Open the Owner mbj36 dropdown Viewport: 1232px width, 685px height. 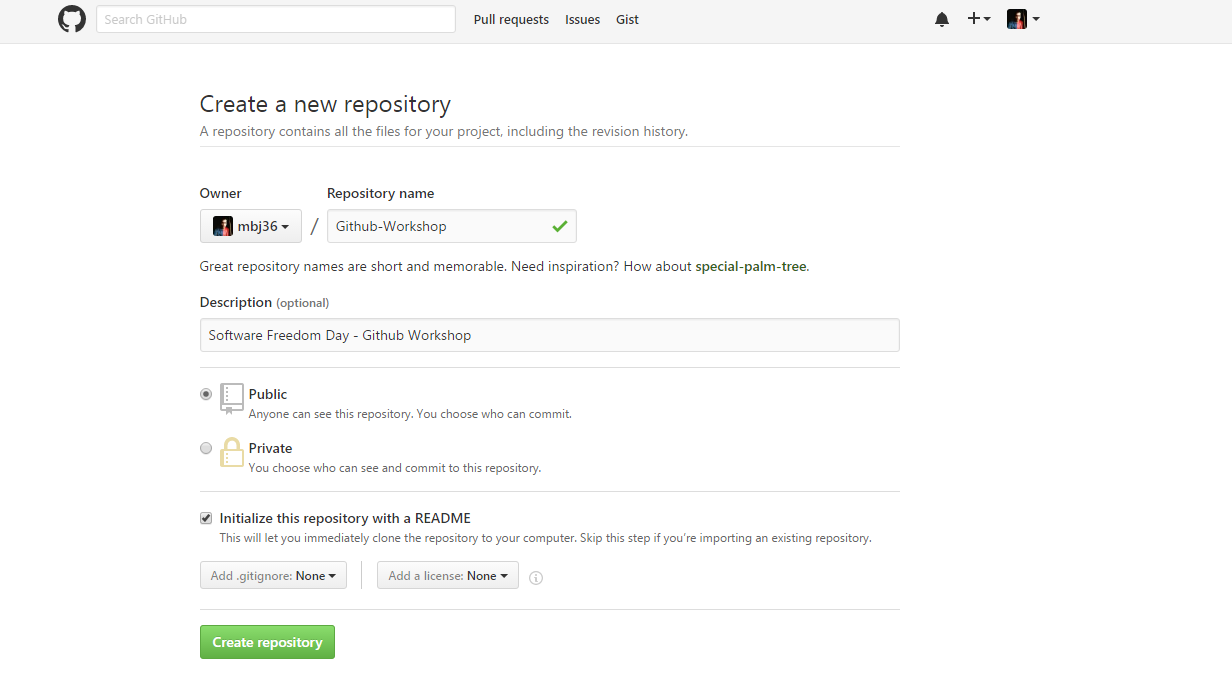pyautogui.click(x=251, y=226)
